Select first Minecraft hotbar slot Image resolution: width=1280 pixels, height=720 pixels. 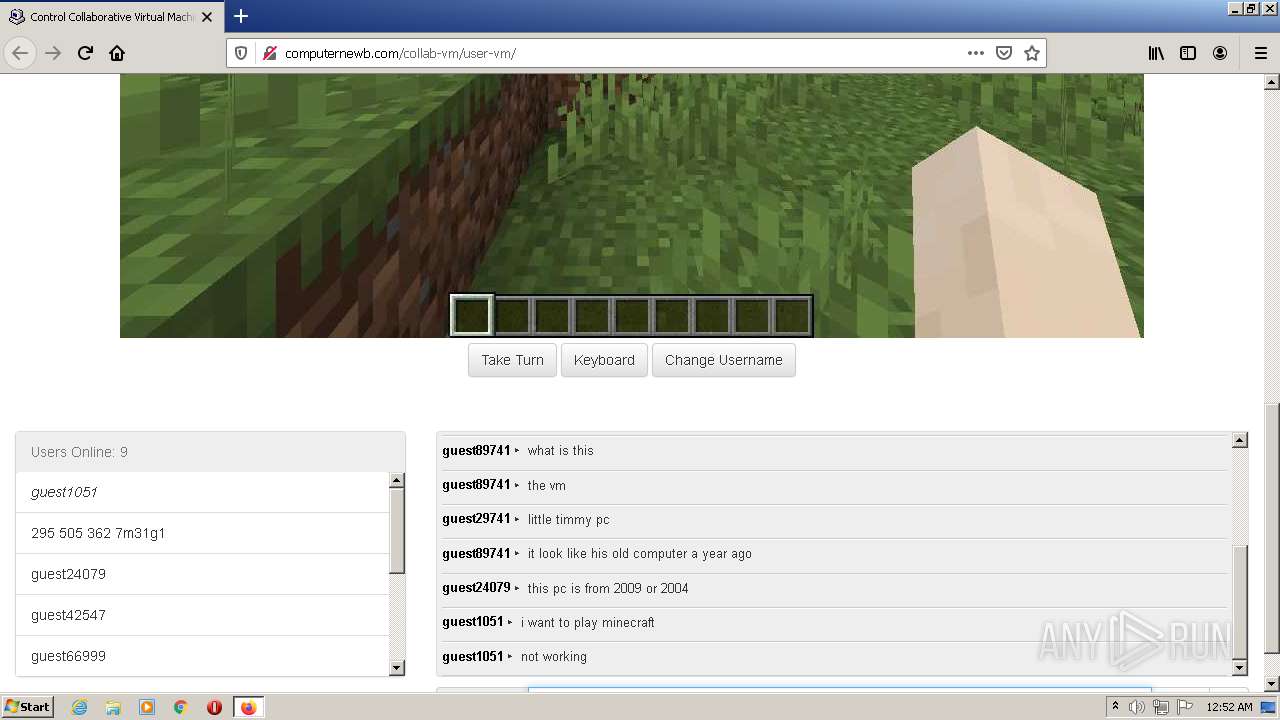(472, 315)
